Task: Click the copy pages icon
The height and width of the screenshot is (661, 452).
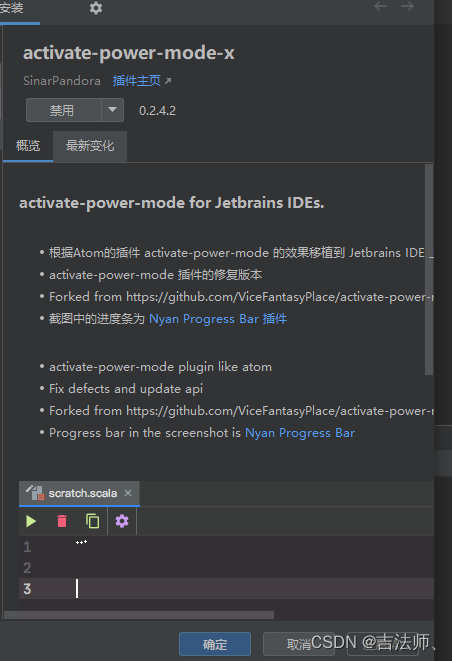Action: click(92, 521)
